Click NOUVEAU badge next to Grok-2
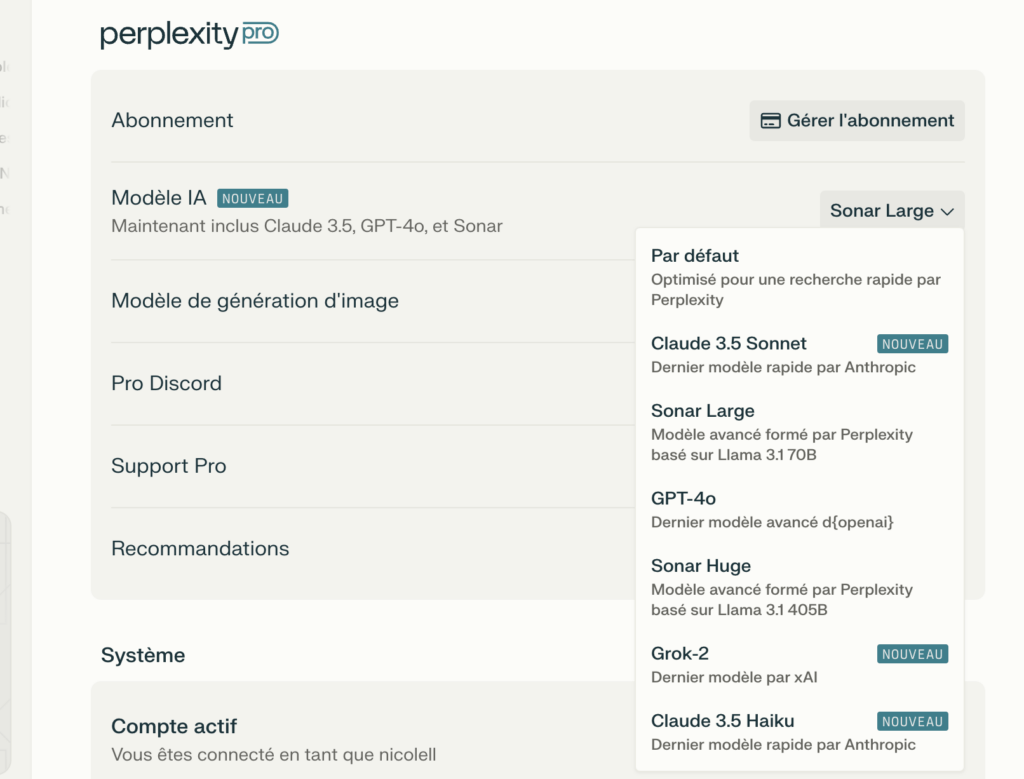 [x=912, y=654]
